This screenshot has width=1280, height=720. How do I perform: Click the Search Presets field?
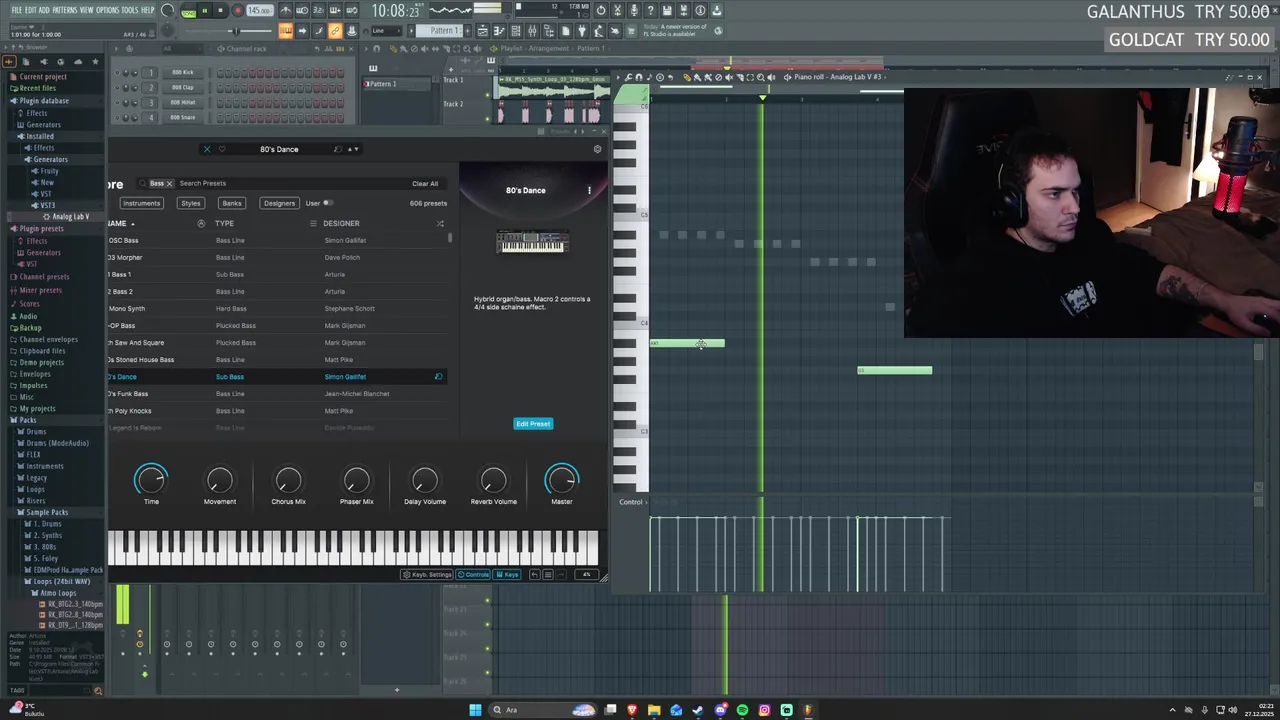pyautogui.click(x=290, y=183)
